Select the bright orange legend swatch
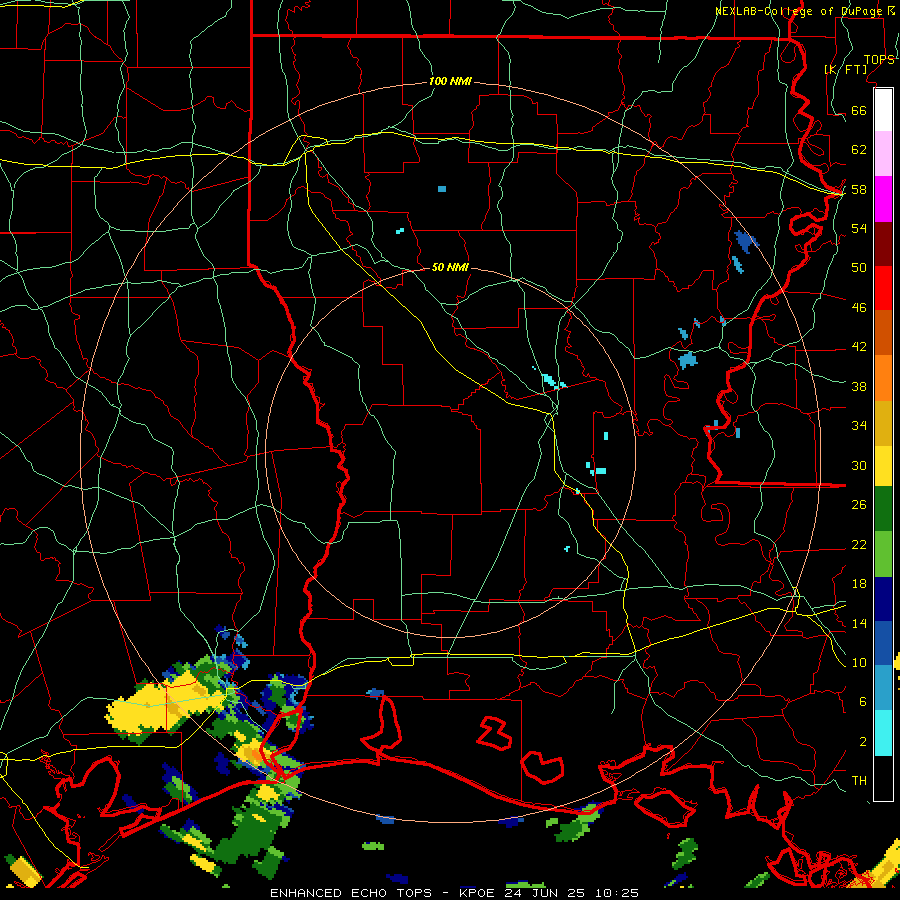Screen dimensions: 900x900 883,378
